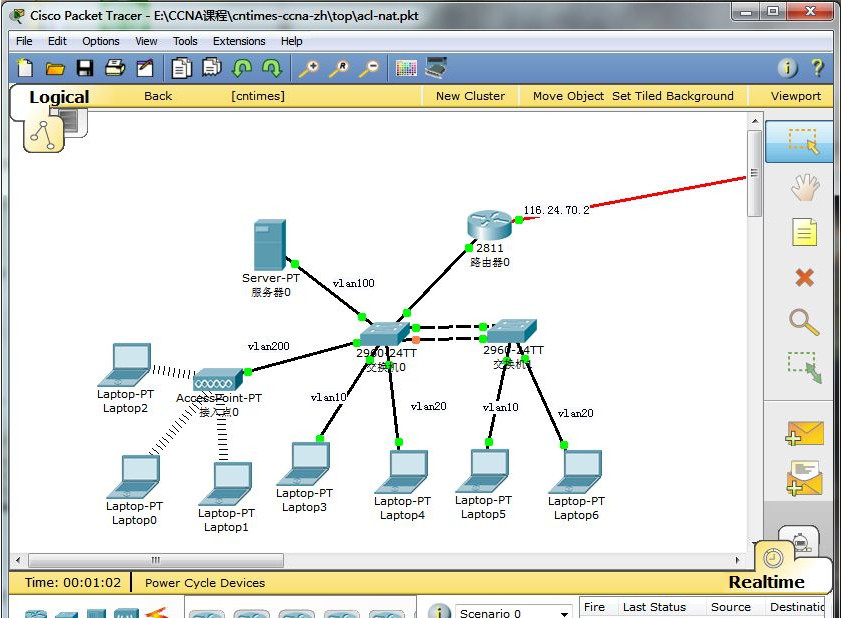Open a file with the folder icon

point(55,69)
